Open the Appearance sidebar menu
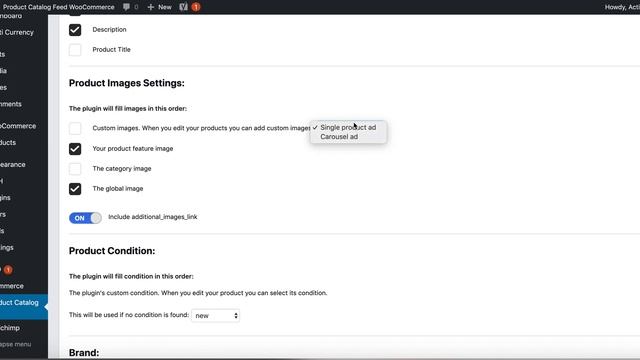The image size is (640, 360). [13, 164]
